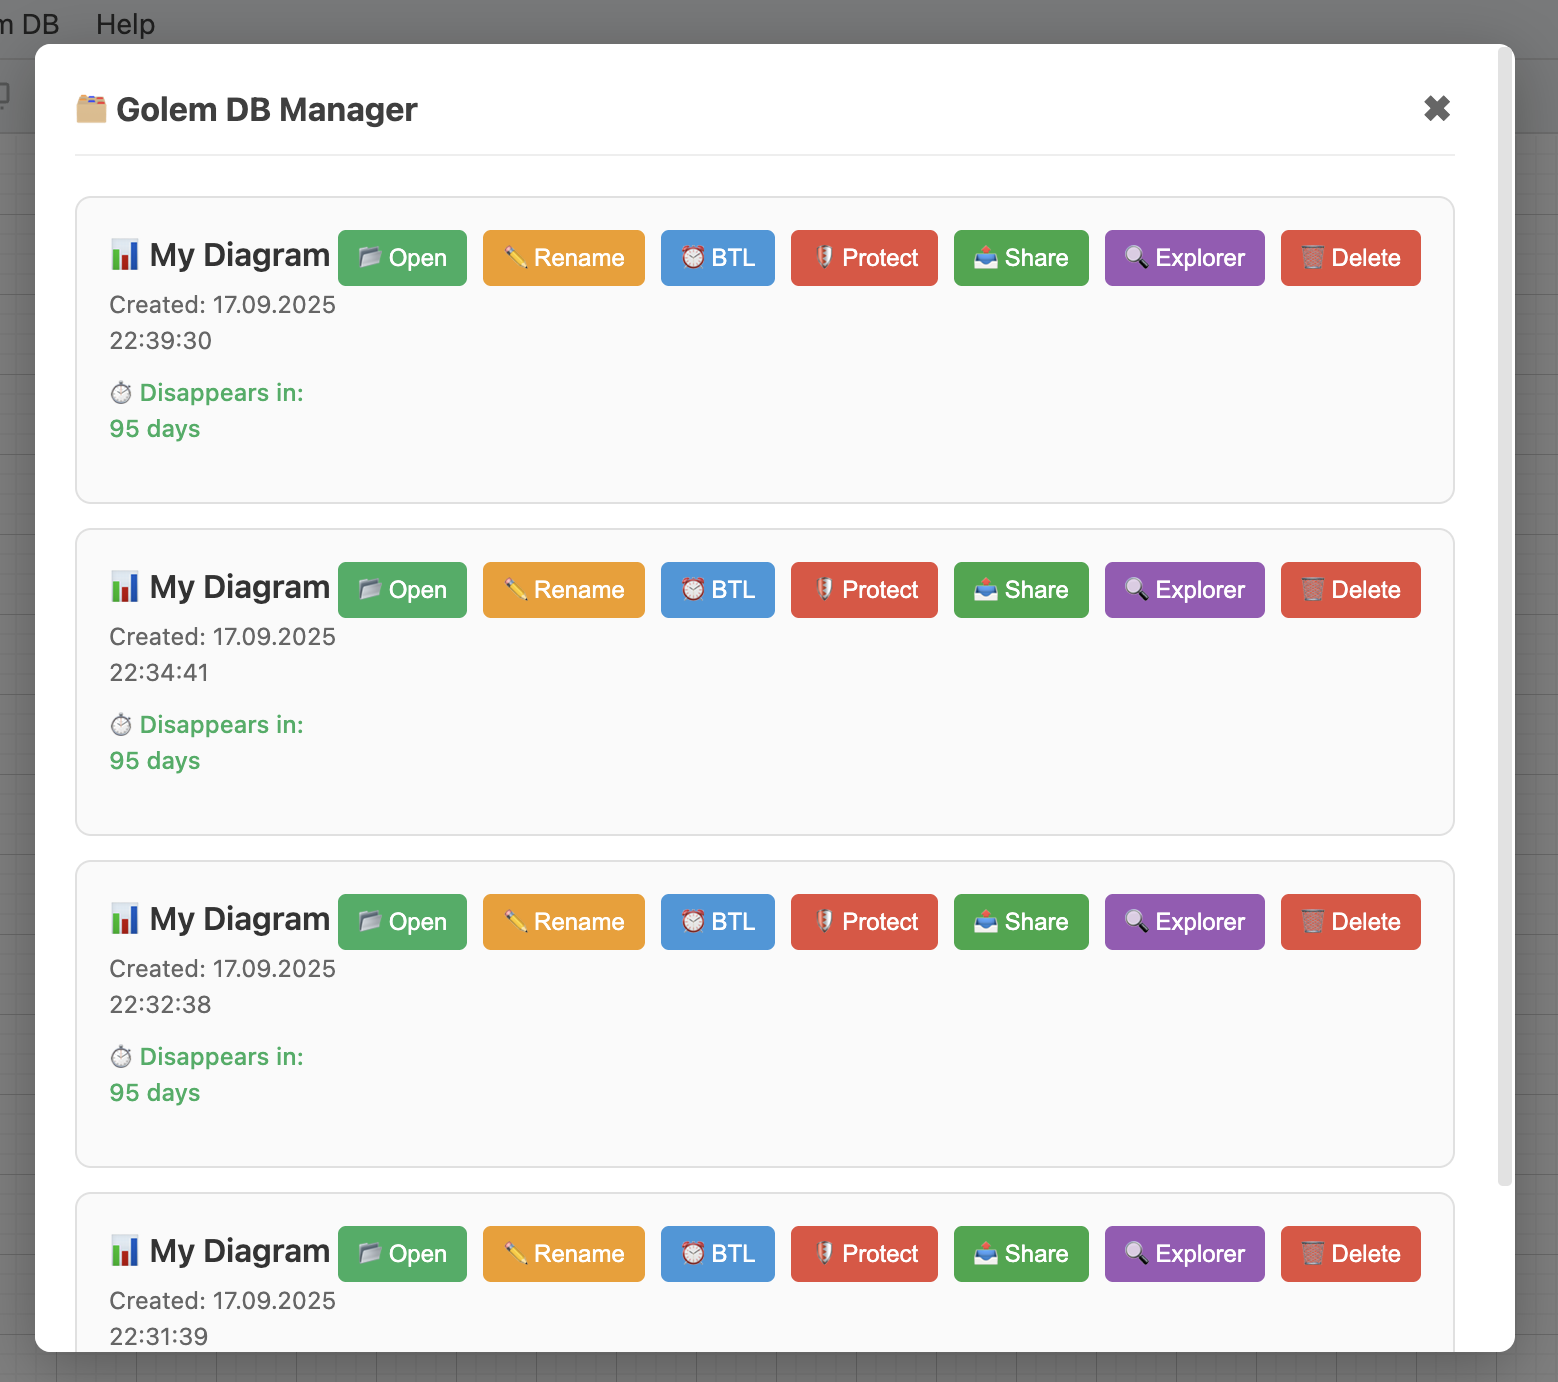Protect the diagram created at 22:34:41
The image size is (1558, 1382).
coord(864,590)
